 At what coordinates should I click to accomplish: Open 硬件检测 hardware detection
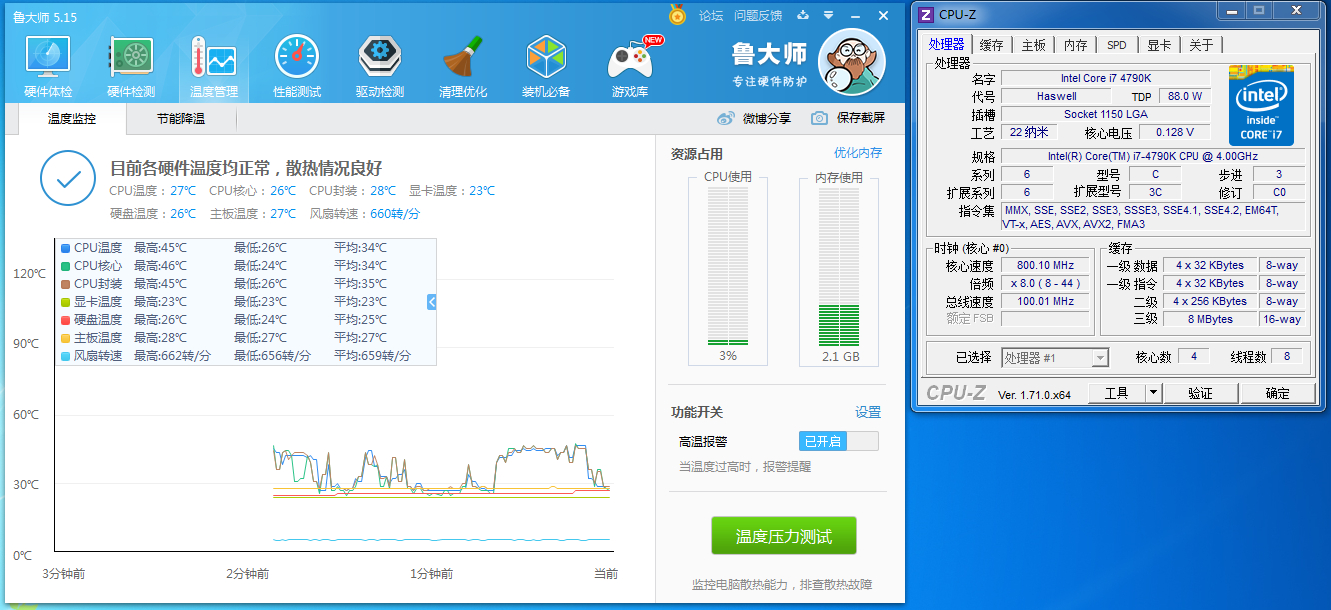coord(131,68)
